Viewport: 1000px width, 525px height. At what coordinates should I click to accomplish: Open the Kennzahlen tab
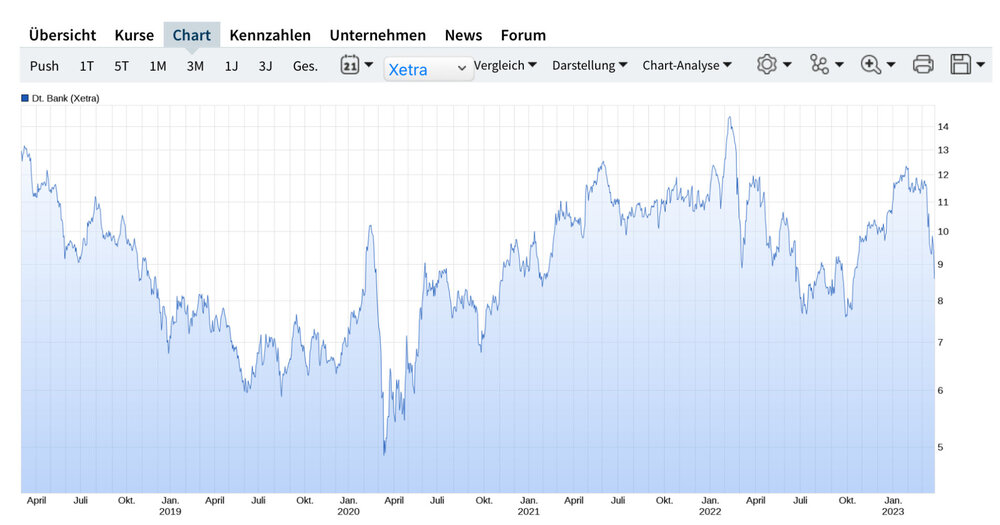[270, 35]
